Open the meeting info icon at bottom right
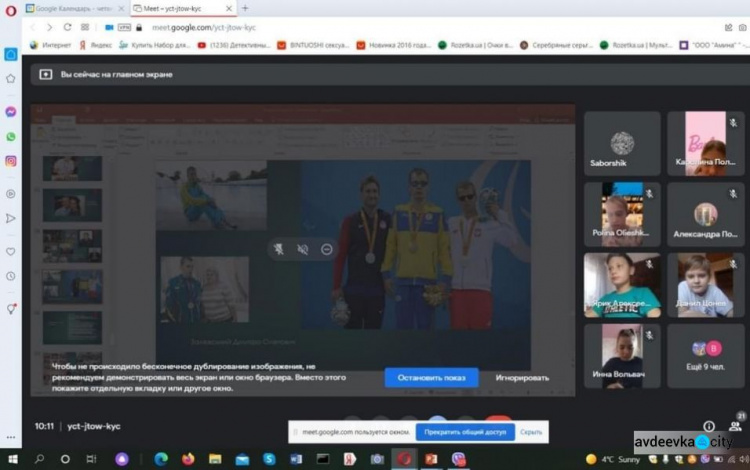The width and height of the screenshot is (750, 470). click(x=708, y=426)
